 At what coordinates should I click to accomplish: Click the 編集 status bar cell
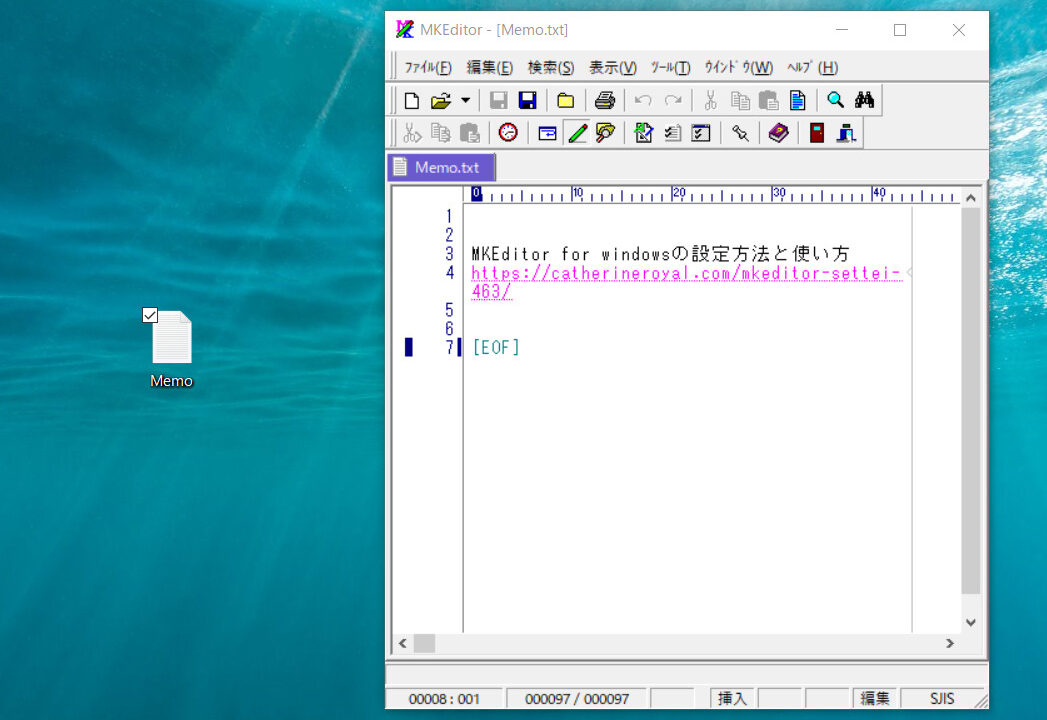pos(875,699)
